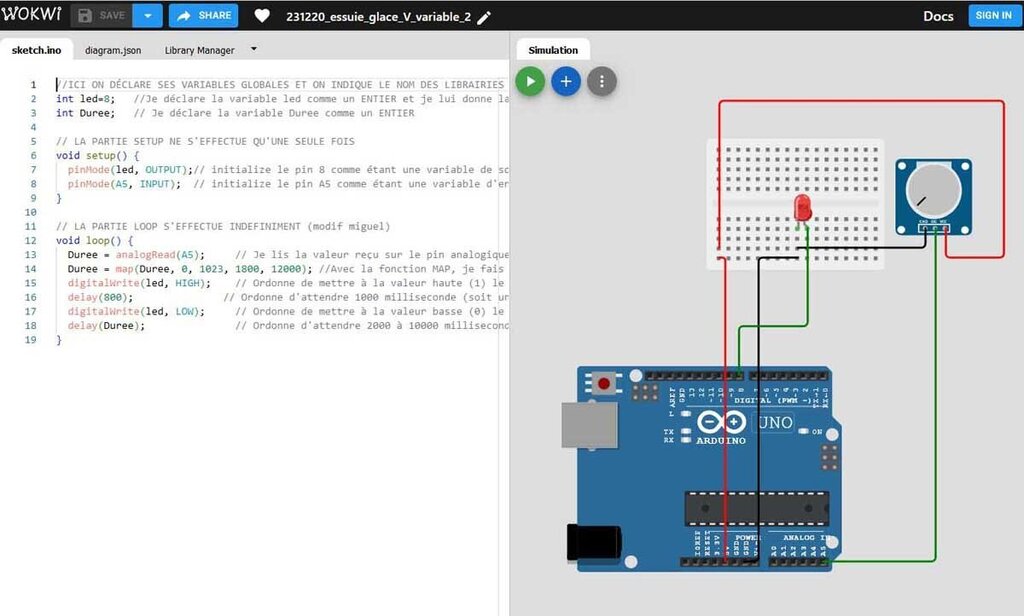
Task: Select the Simulation tab
Action: 553,50
